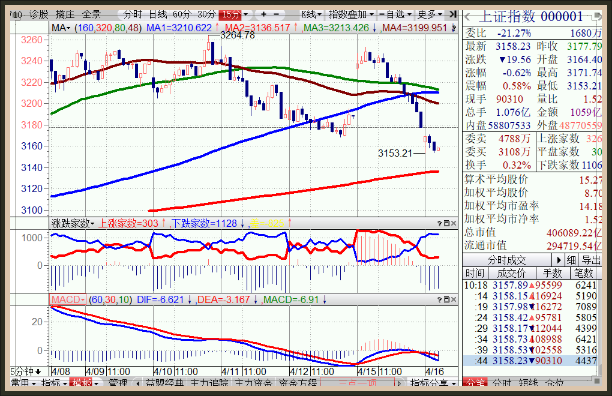Select the 10:18 trade row

coord(530,285)
